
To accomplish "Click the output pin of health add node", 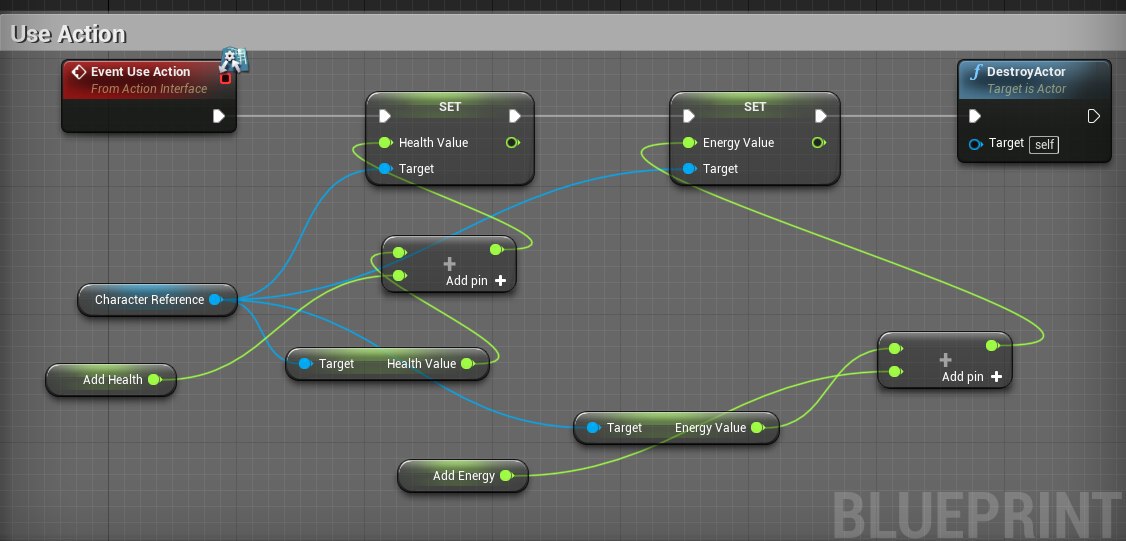I will (x=496, y=249).
